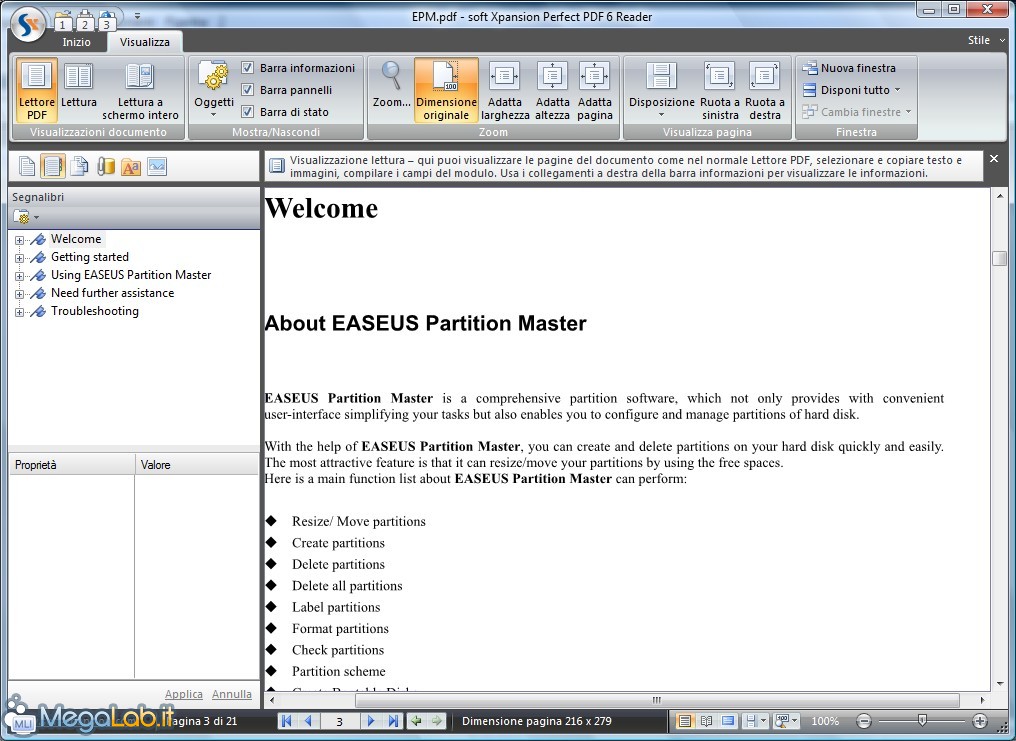The width and height of the screenshot is (1016, 741).
Task: Click the third quick-access toolbar icon
Action: click(x=107, y=21)
